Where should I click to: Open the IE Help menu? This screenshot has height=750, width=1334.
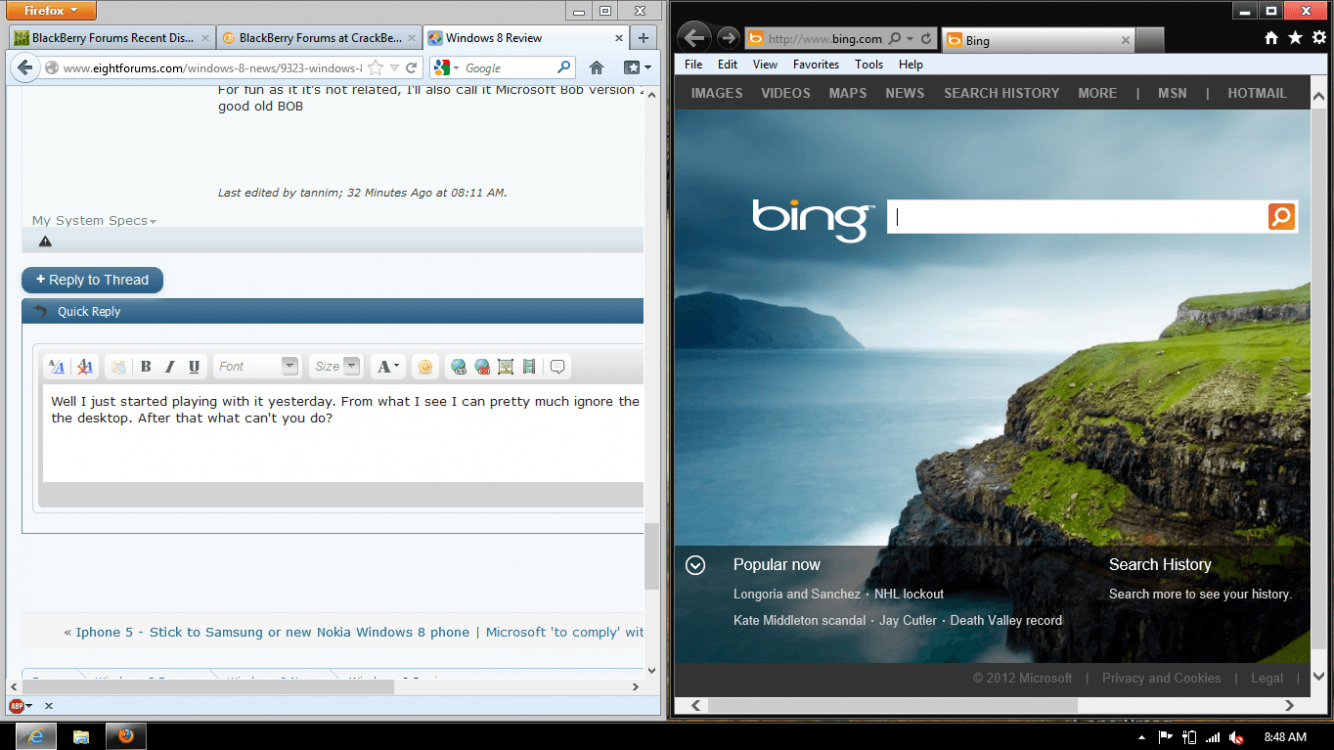coord(911,64)
